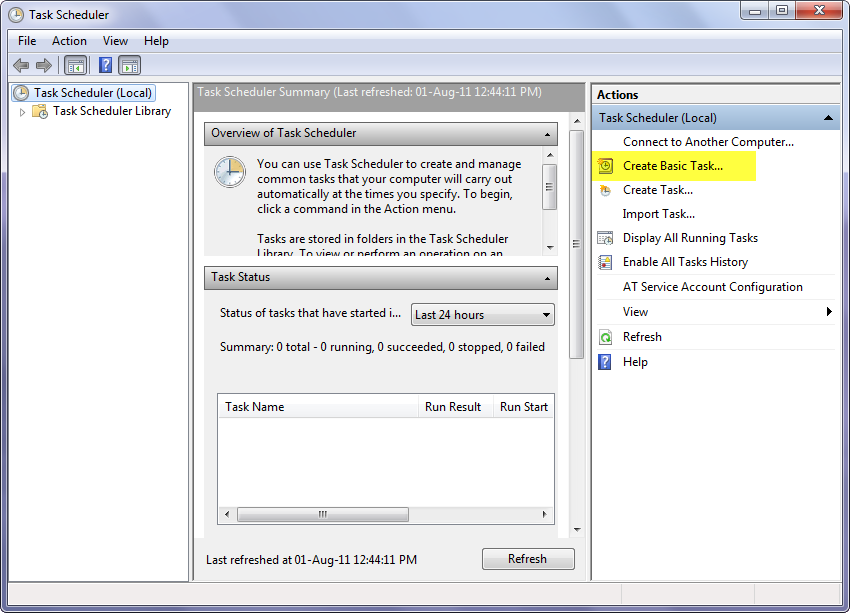
Task: Click the Create Basic Task clock icon
Action: click(x=606, y=166)
